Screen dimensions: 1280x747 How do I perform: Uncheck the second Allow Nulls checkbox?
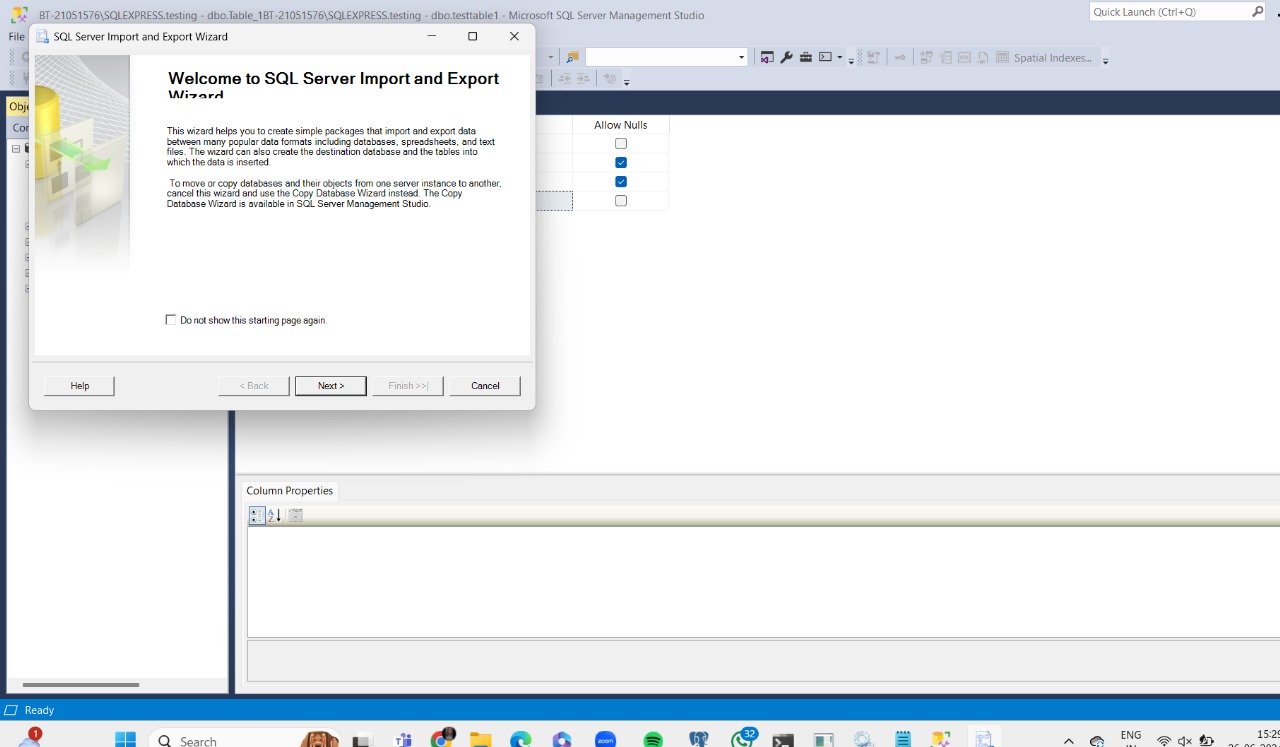pyautogui.click(x=621, y=162)
